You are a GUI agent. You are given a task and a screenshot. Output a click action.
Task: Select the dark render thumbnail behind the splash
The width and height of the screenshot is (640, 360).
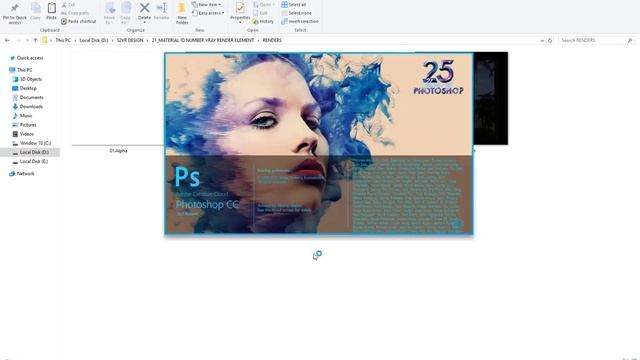coord(491,98)
